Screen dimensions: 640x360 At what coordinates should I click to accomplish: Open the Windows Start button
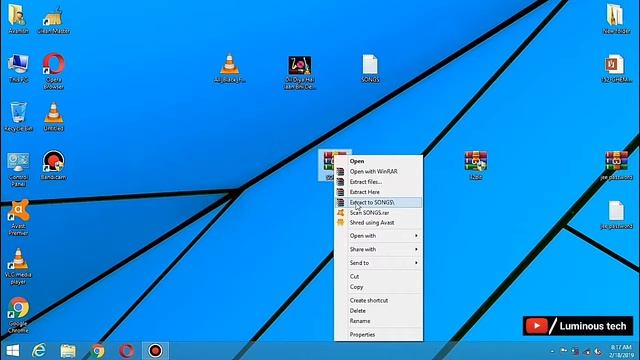[13, 351]
